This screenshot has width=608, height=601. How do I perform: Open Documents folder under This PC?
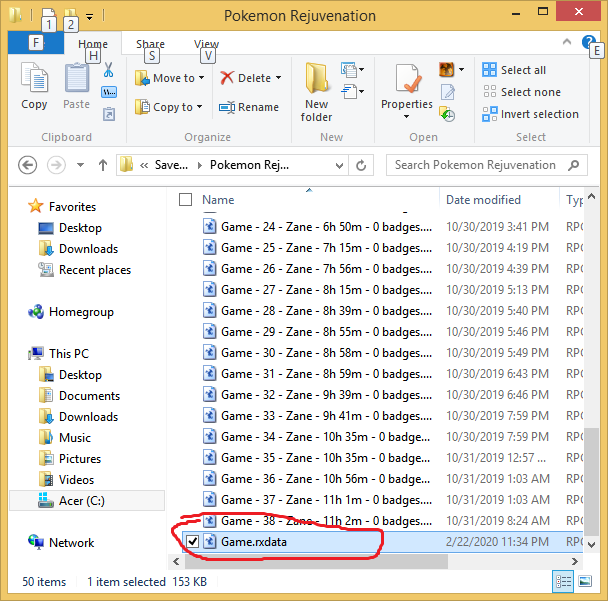click(79, 396)
